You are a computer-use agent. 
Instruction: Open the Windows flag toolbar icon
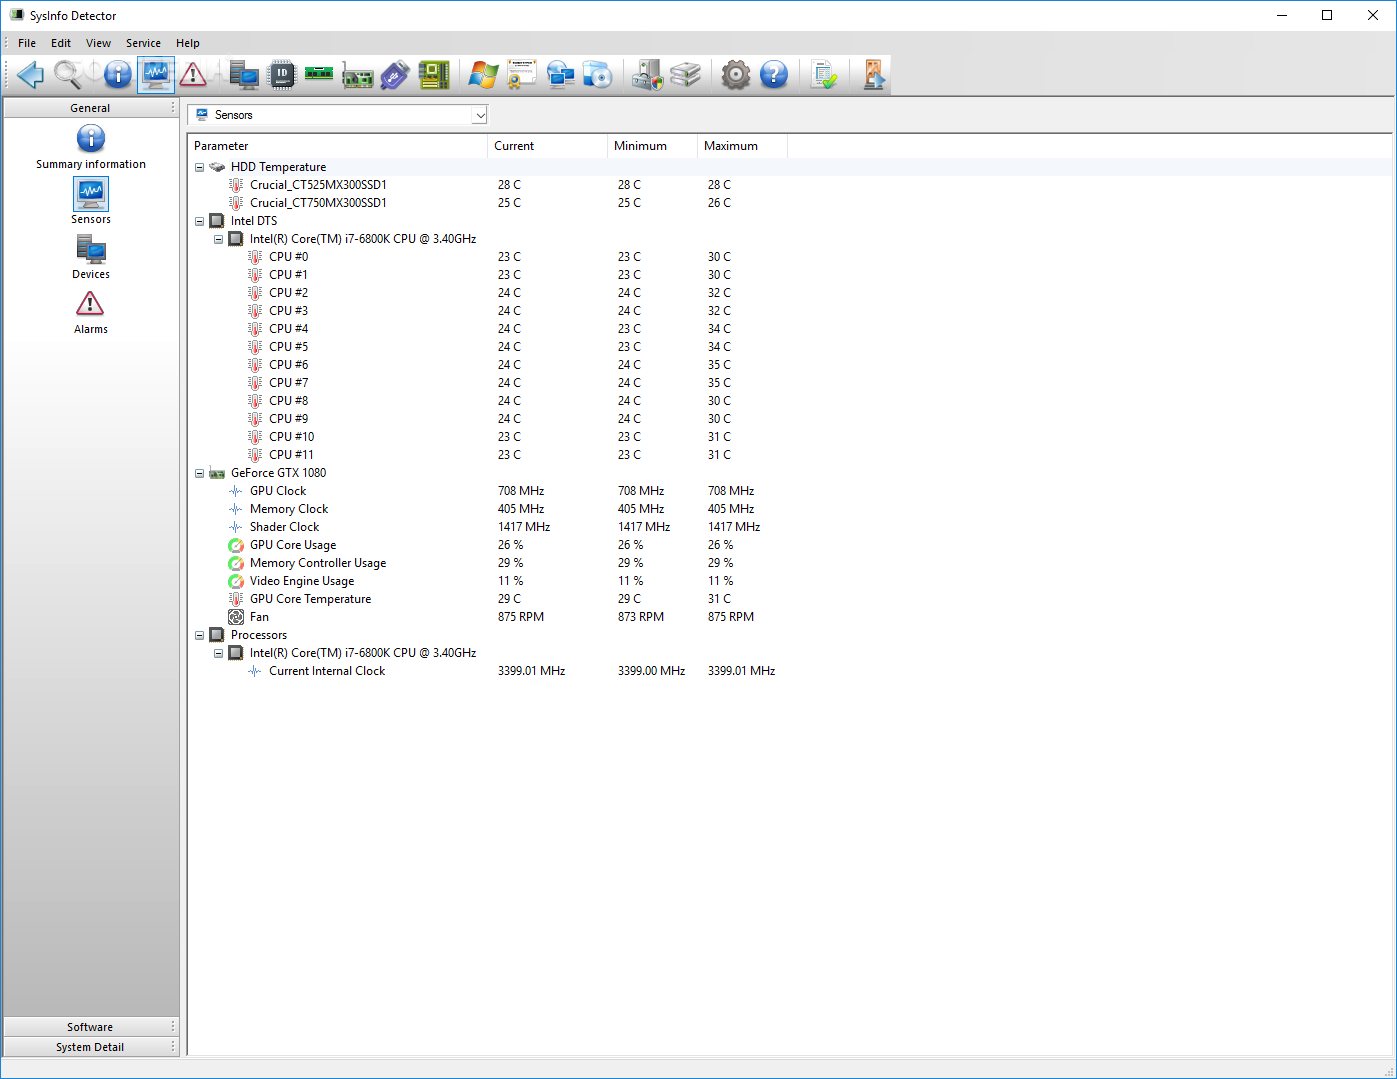click(484, 75)
